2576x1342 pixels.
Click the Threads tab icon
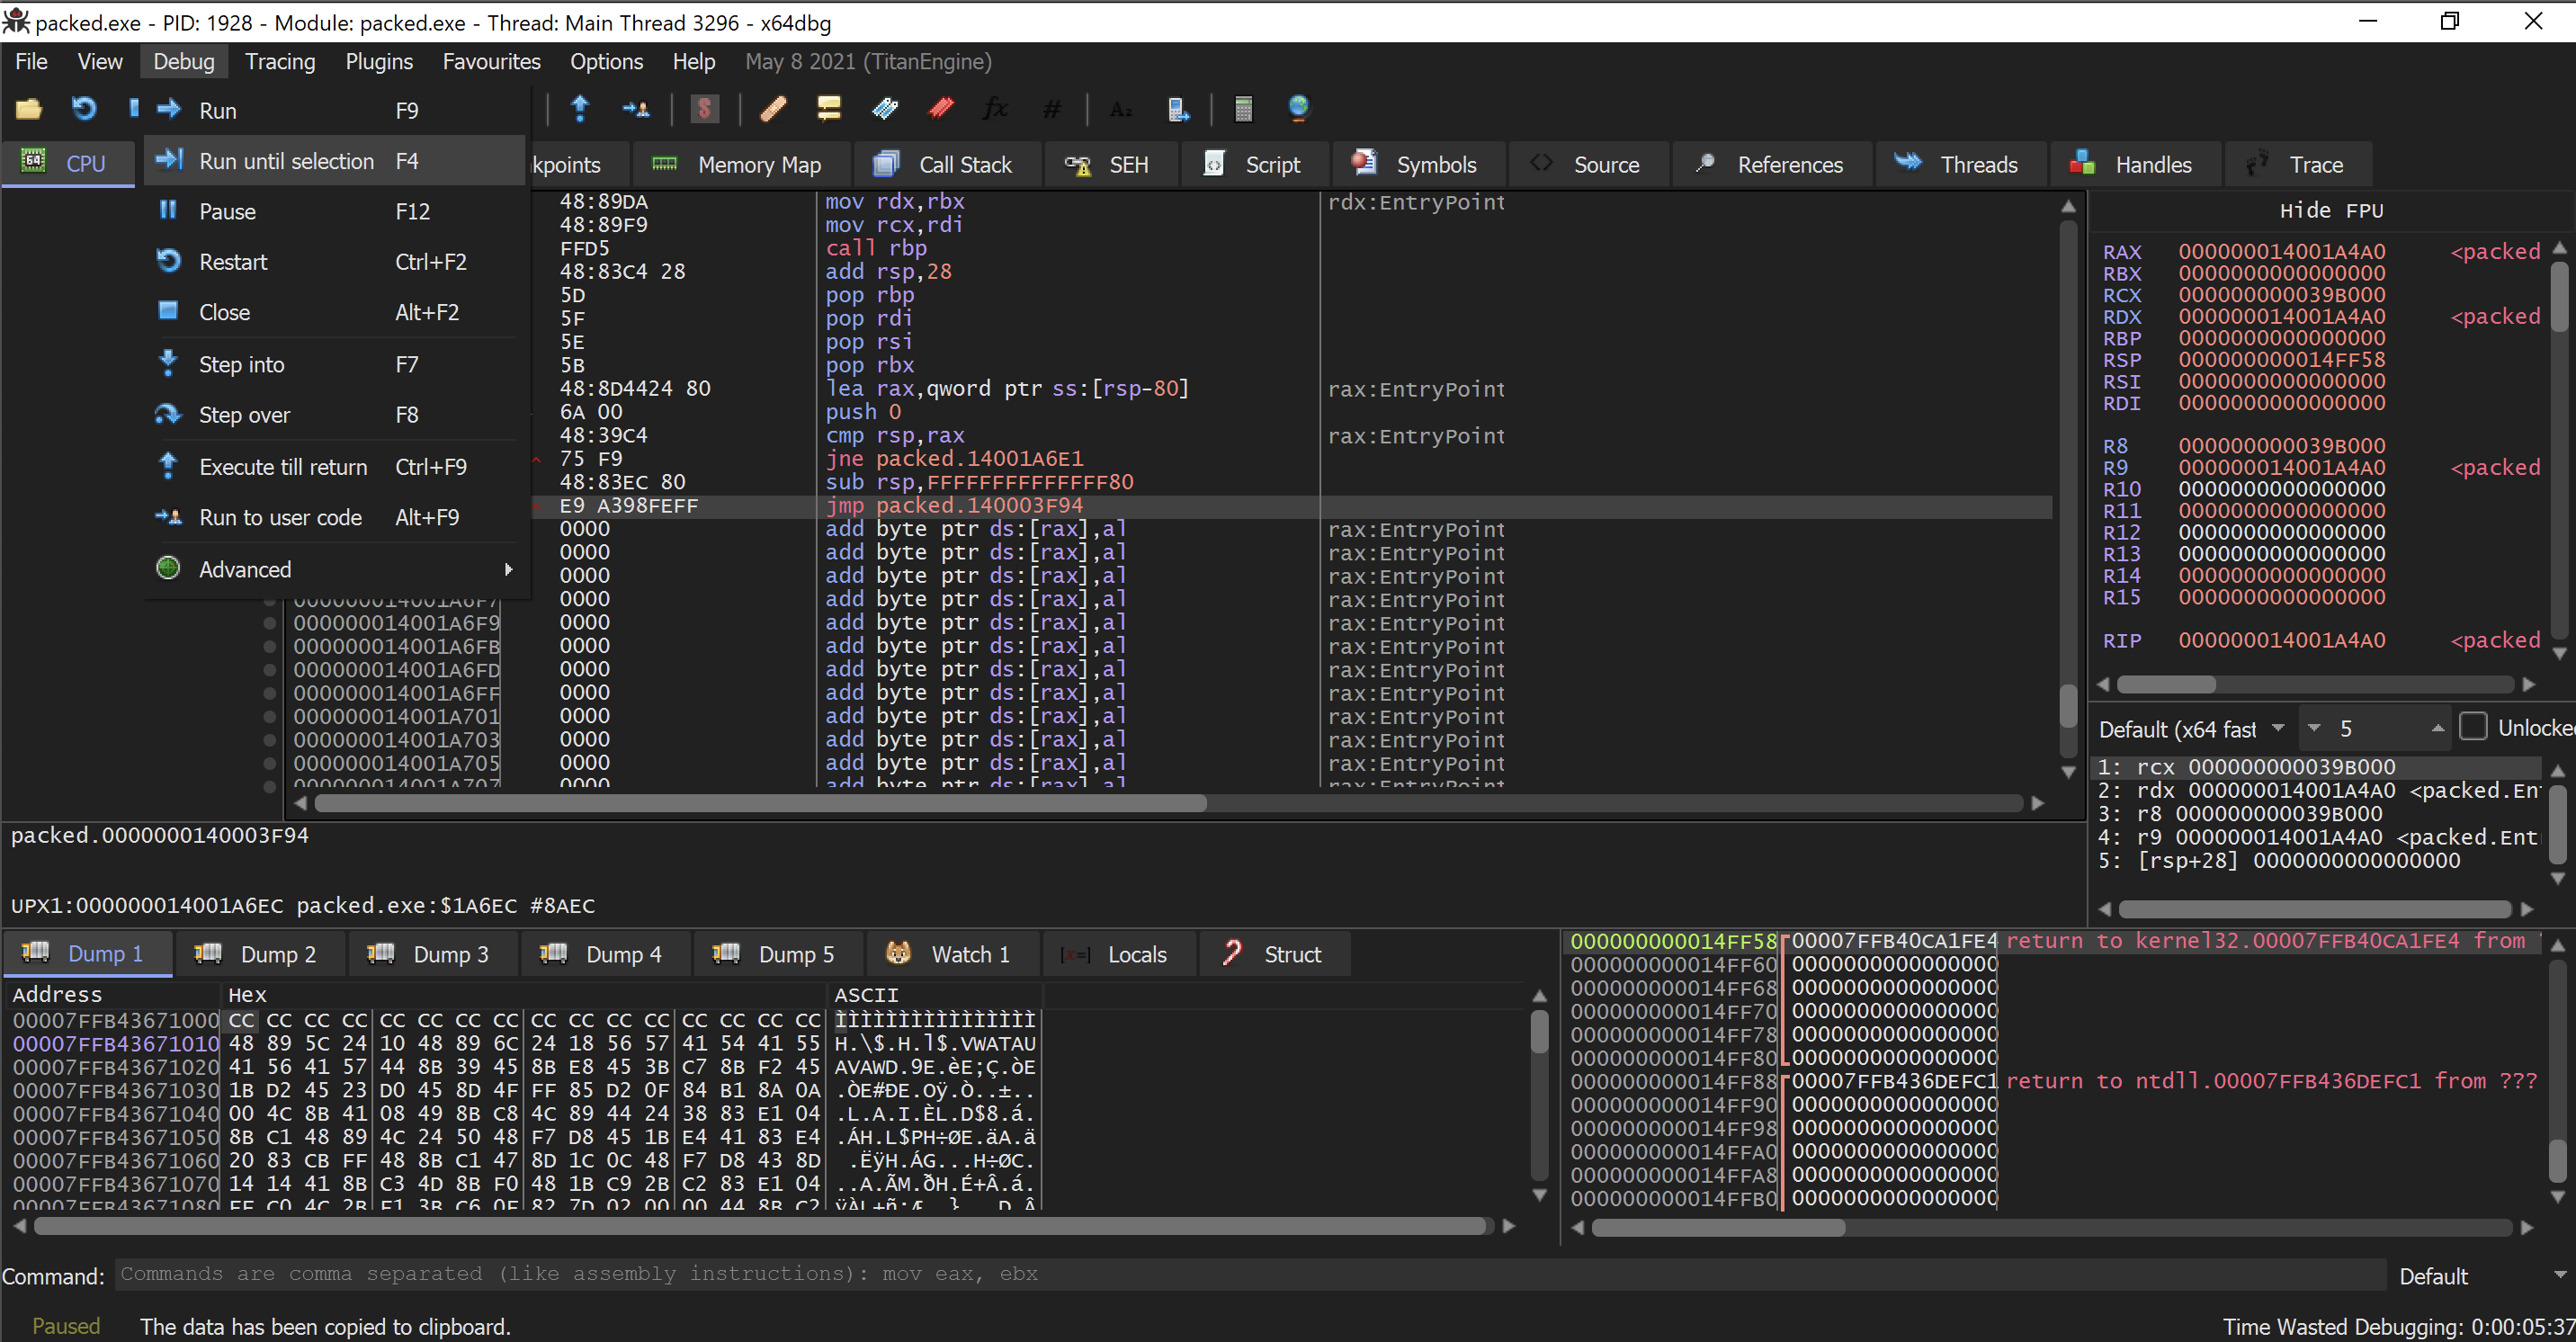point(1908,163)
